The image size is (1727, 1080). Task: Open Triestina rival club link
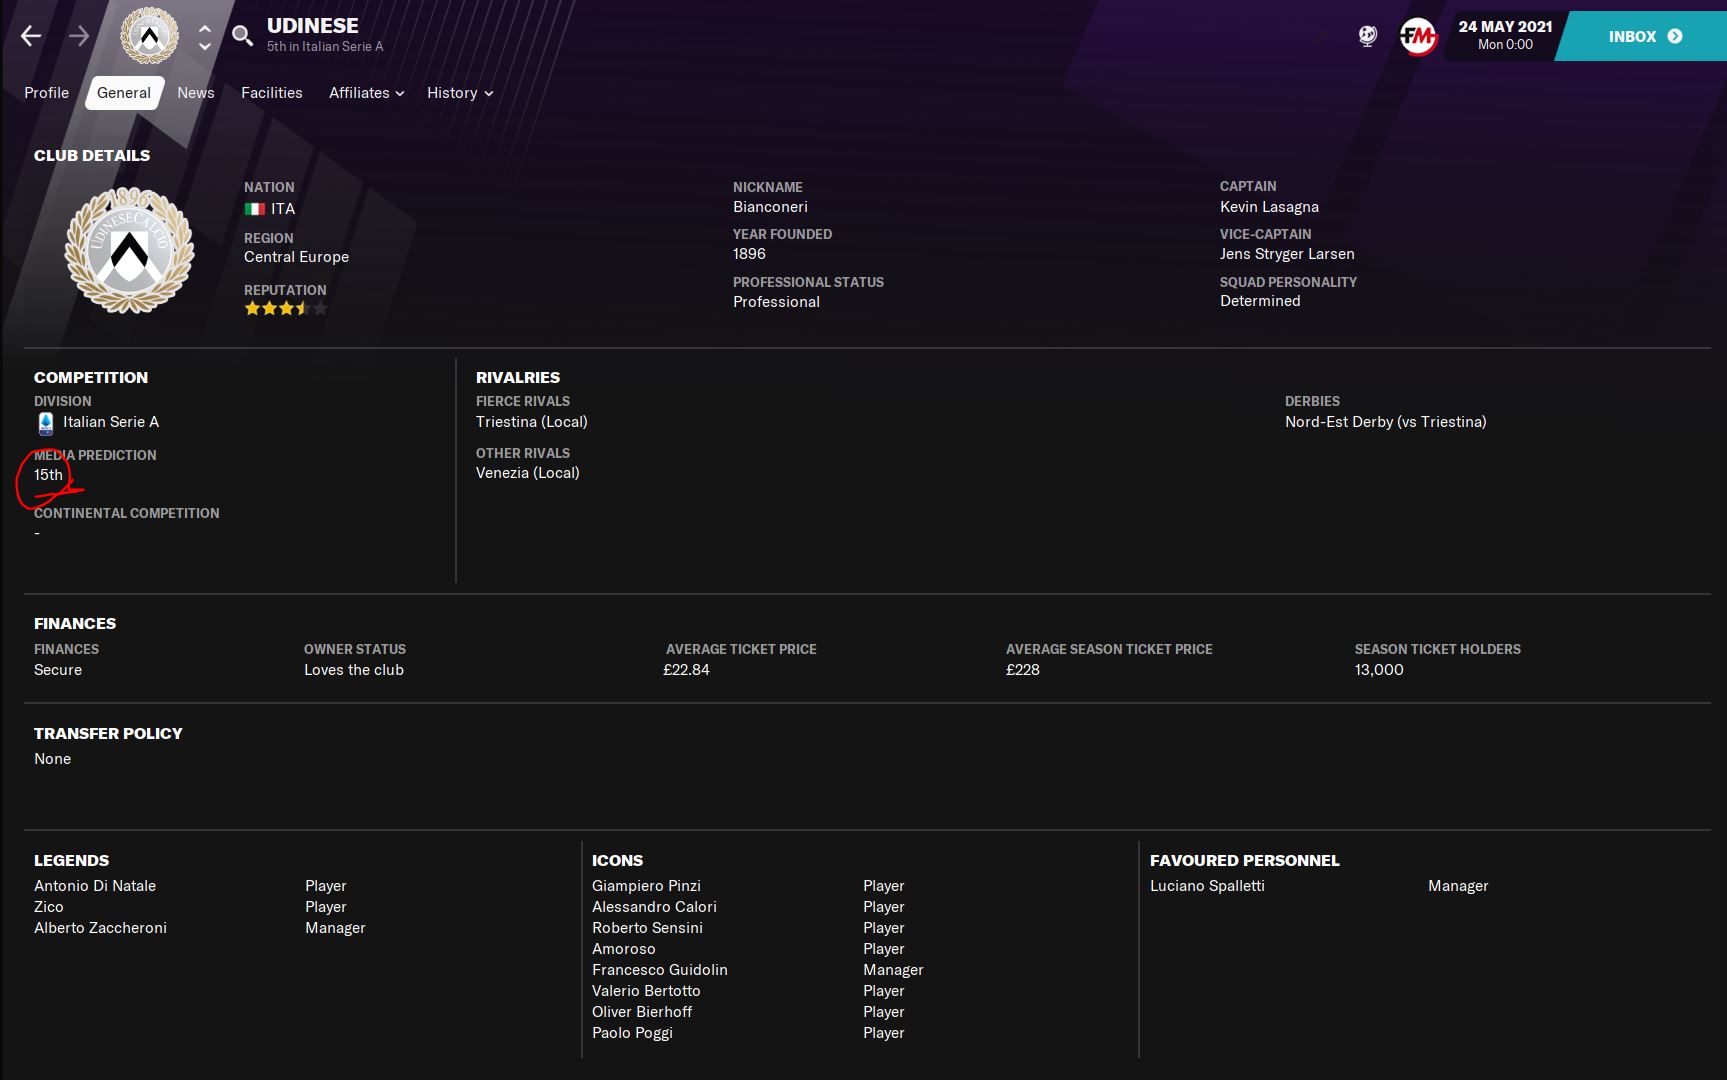point(531,422)
